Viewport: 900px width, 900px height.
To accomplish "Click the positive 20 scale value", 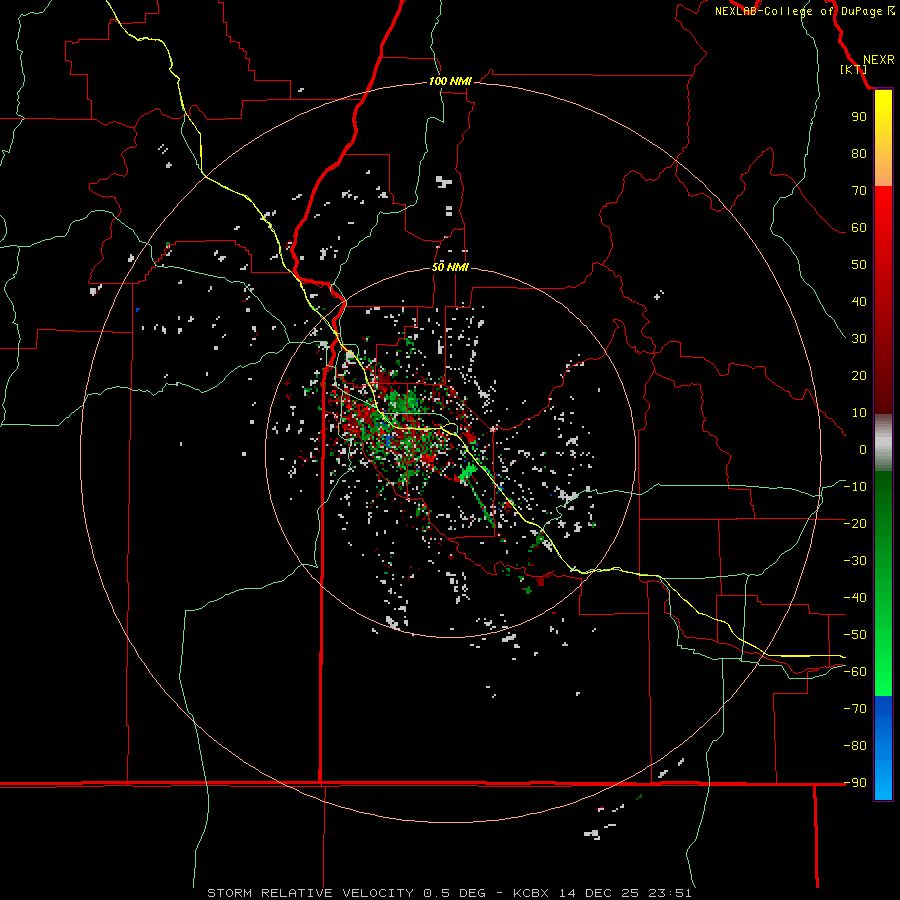I will [x=859, y=376].
